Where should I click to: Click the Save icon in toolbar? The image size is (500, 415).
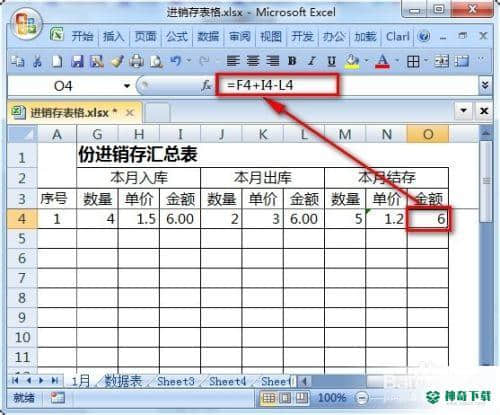pyautogui.click(x=77, y=61)
